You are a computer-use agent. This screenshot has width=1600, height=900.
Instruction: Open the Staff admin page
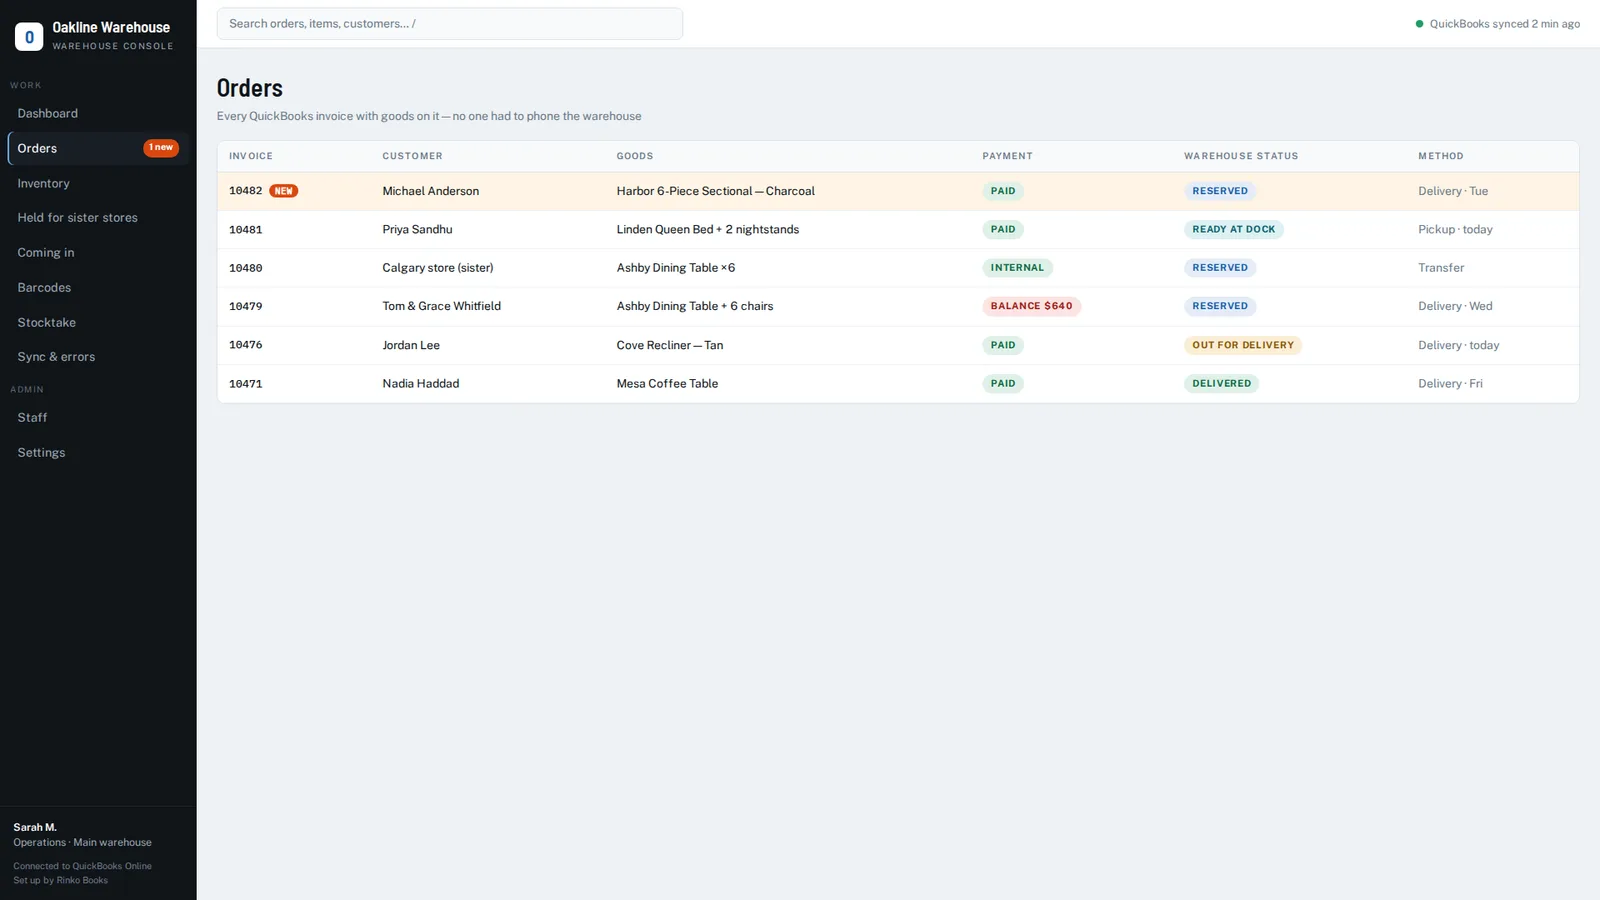pos(98,418)
